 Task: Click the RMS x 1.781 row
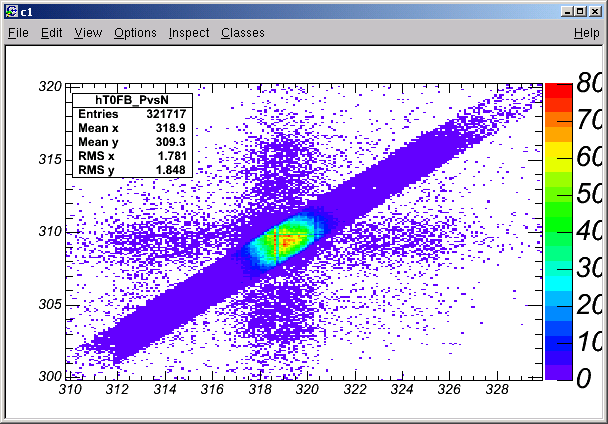pos(132,156)
